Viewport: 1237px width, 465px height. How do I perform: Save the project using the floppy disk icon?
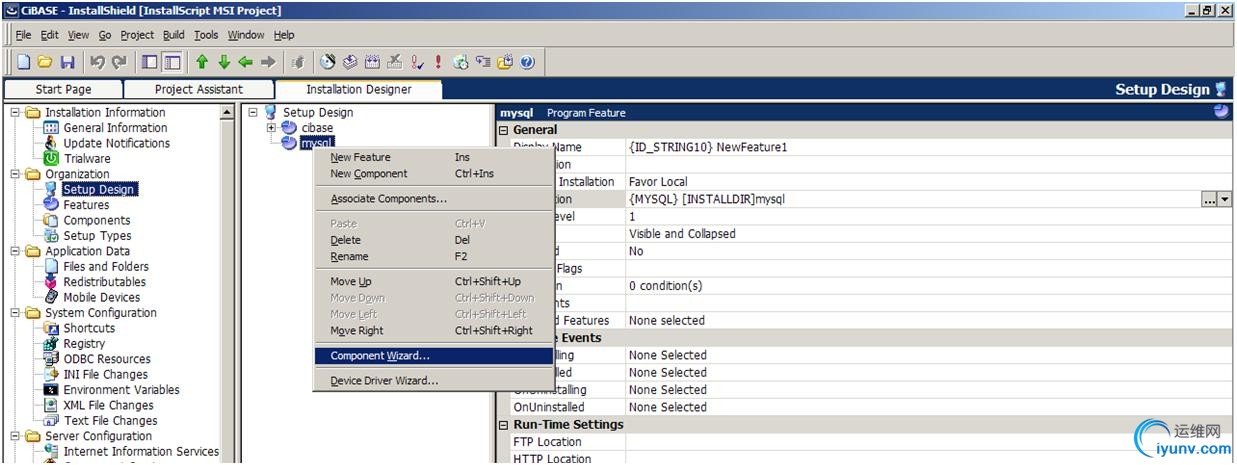(67, 62)
